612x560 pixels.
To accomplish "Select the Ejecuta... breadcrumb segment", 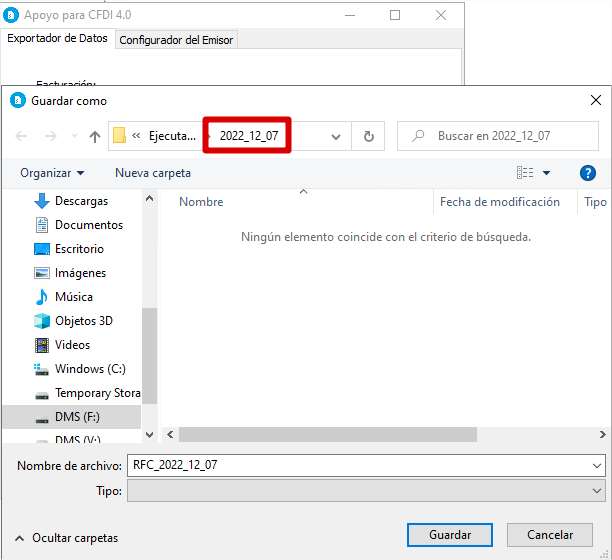I will tap(172, 136).
